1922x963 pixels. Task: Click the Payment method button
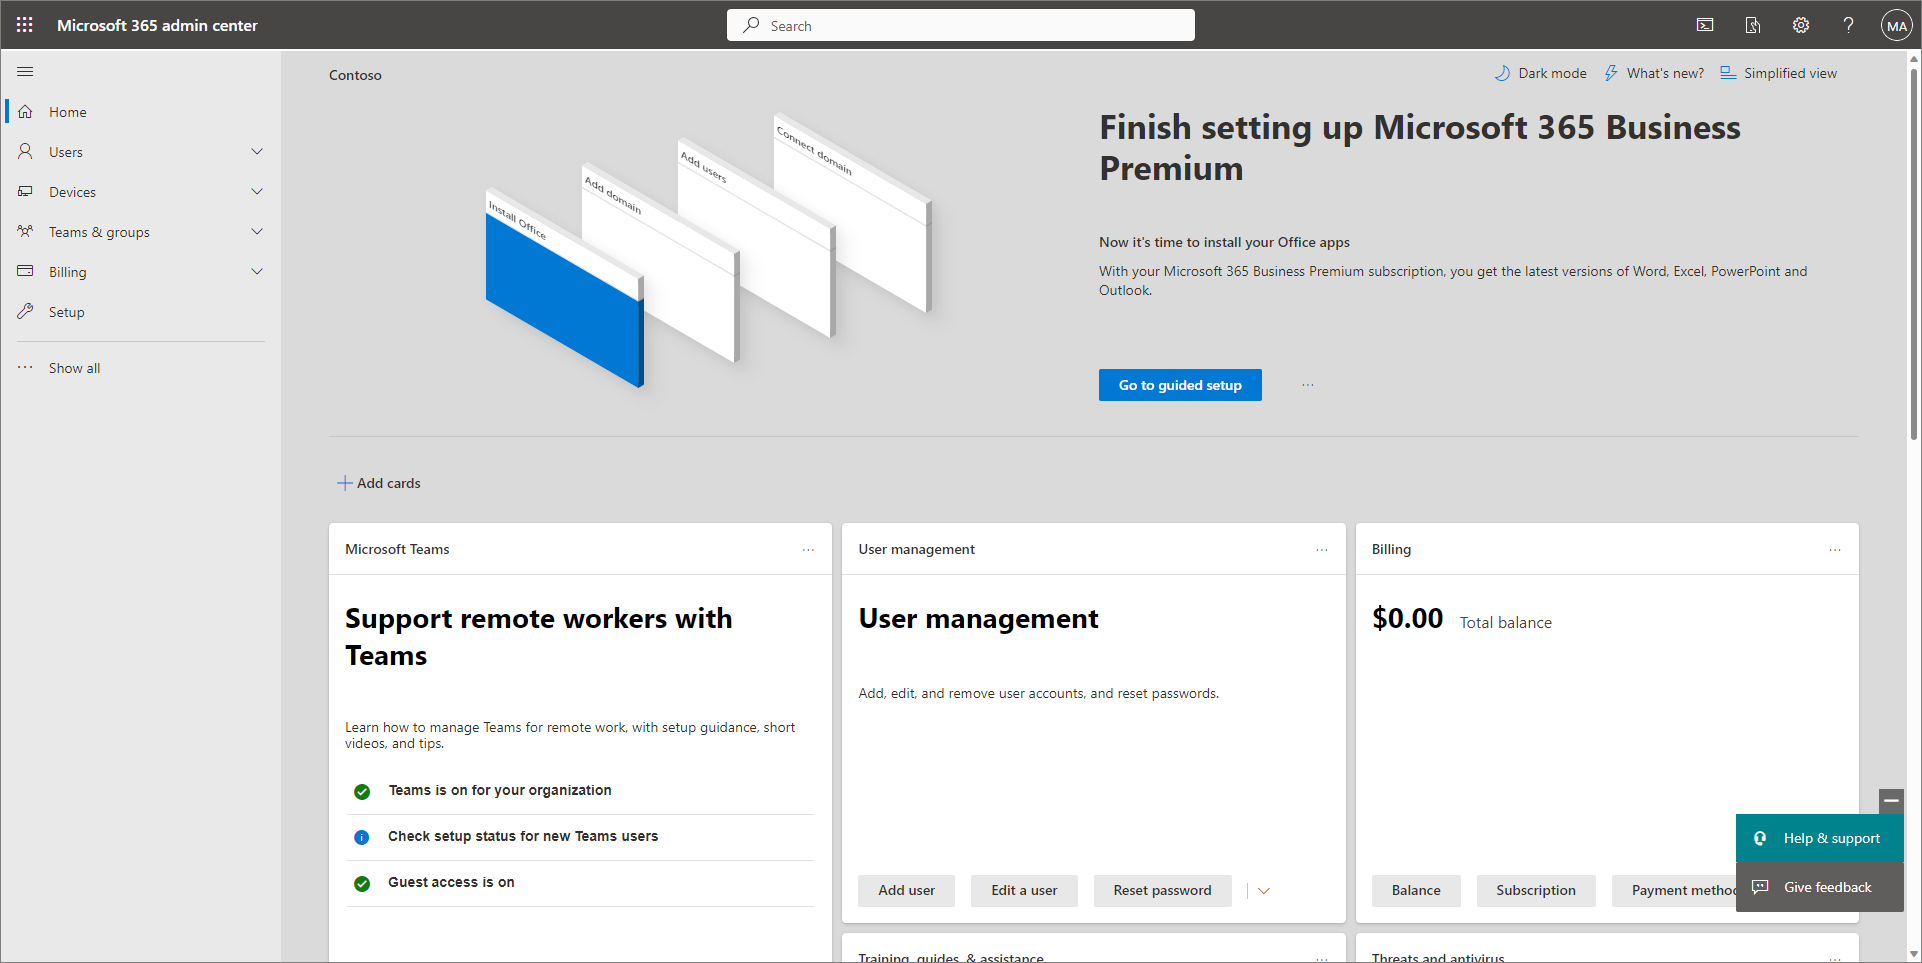pos(1675,891)
